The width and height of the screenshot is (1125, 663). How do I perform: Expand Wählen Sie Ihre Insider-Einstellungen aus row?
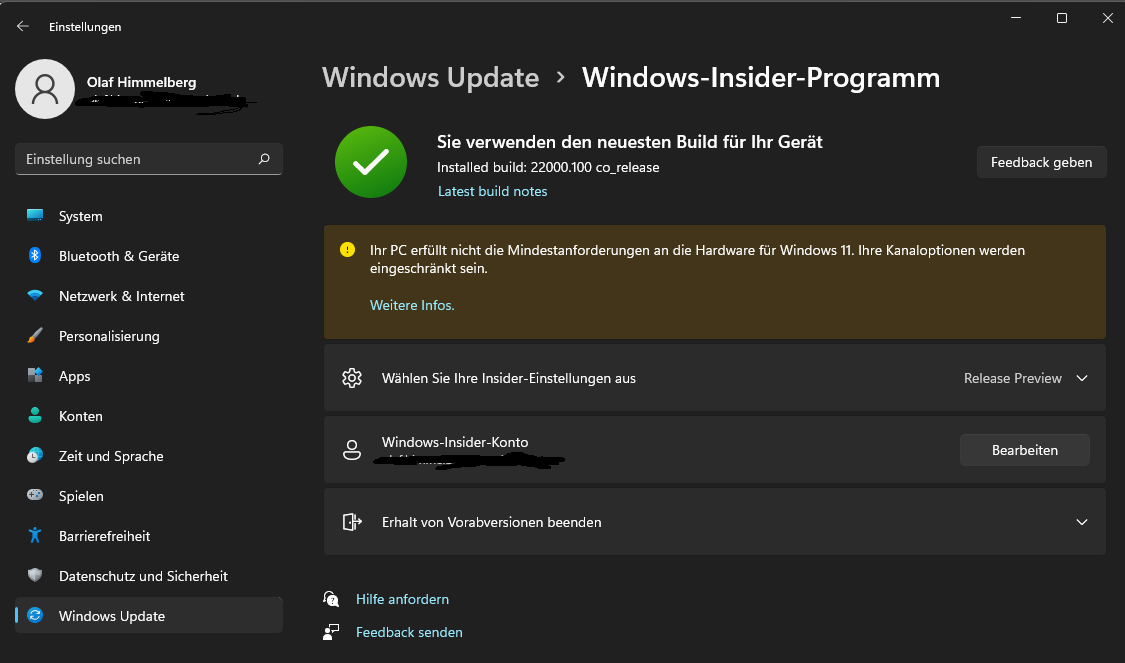[x=715, y=378]
